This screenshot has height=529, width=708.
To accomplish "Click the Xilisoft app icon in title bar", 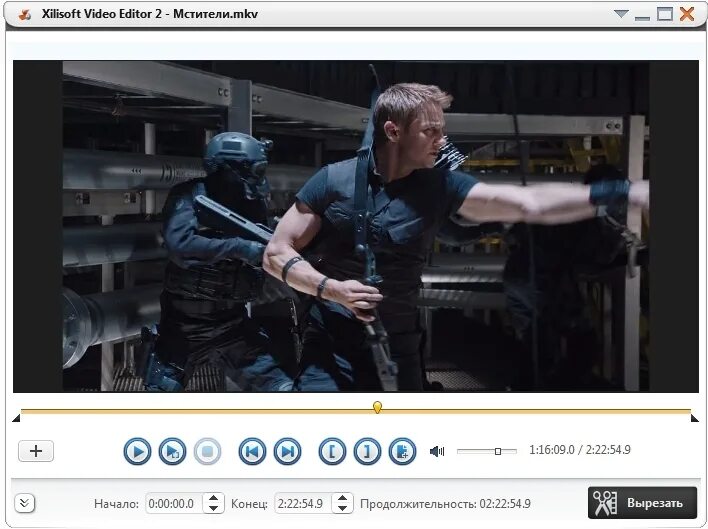I will coord(25,14).
